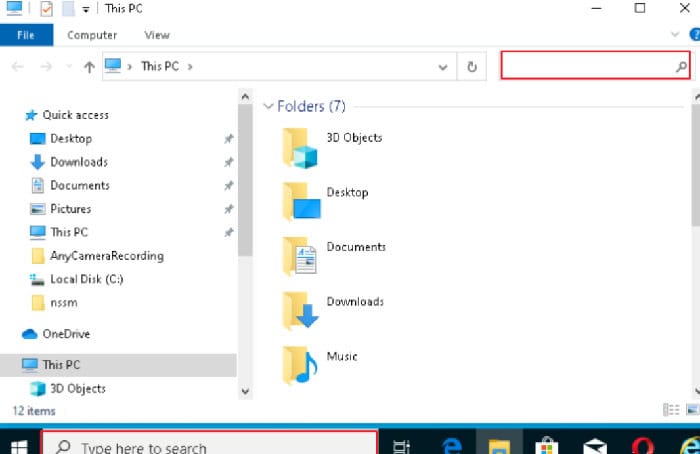This screenshot has height=454, width=700.
Task: Refresh the This PC view
Action: click(472, 67)
